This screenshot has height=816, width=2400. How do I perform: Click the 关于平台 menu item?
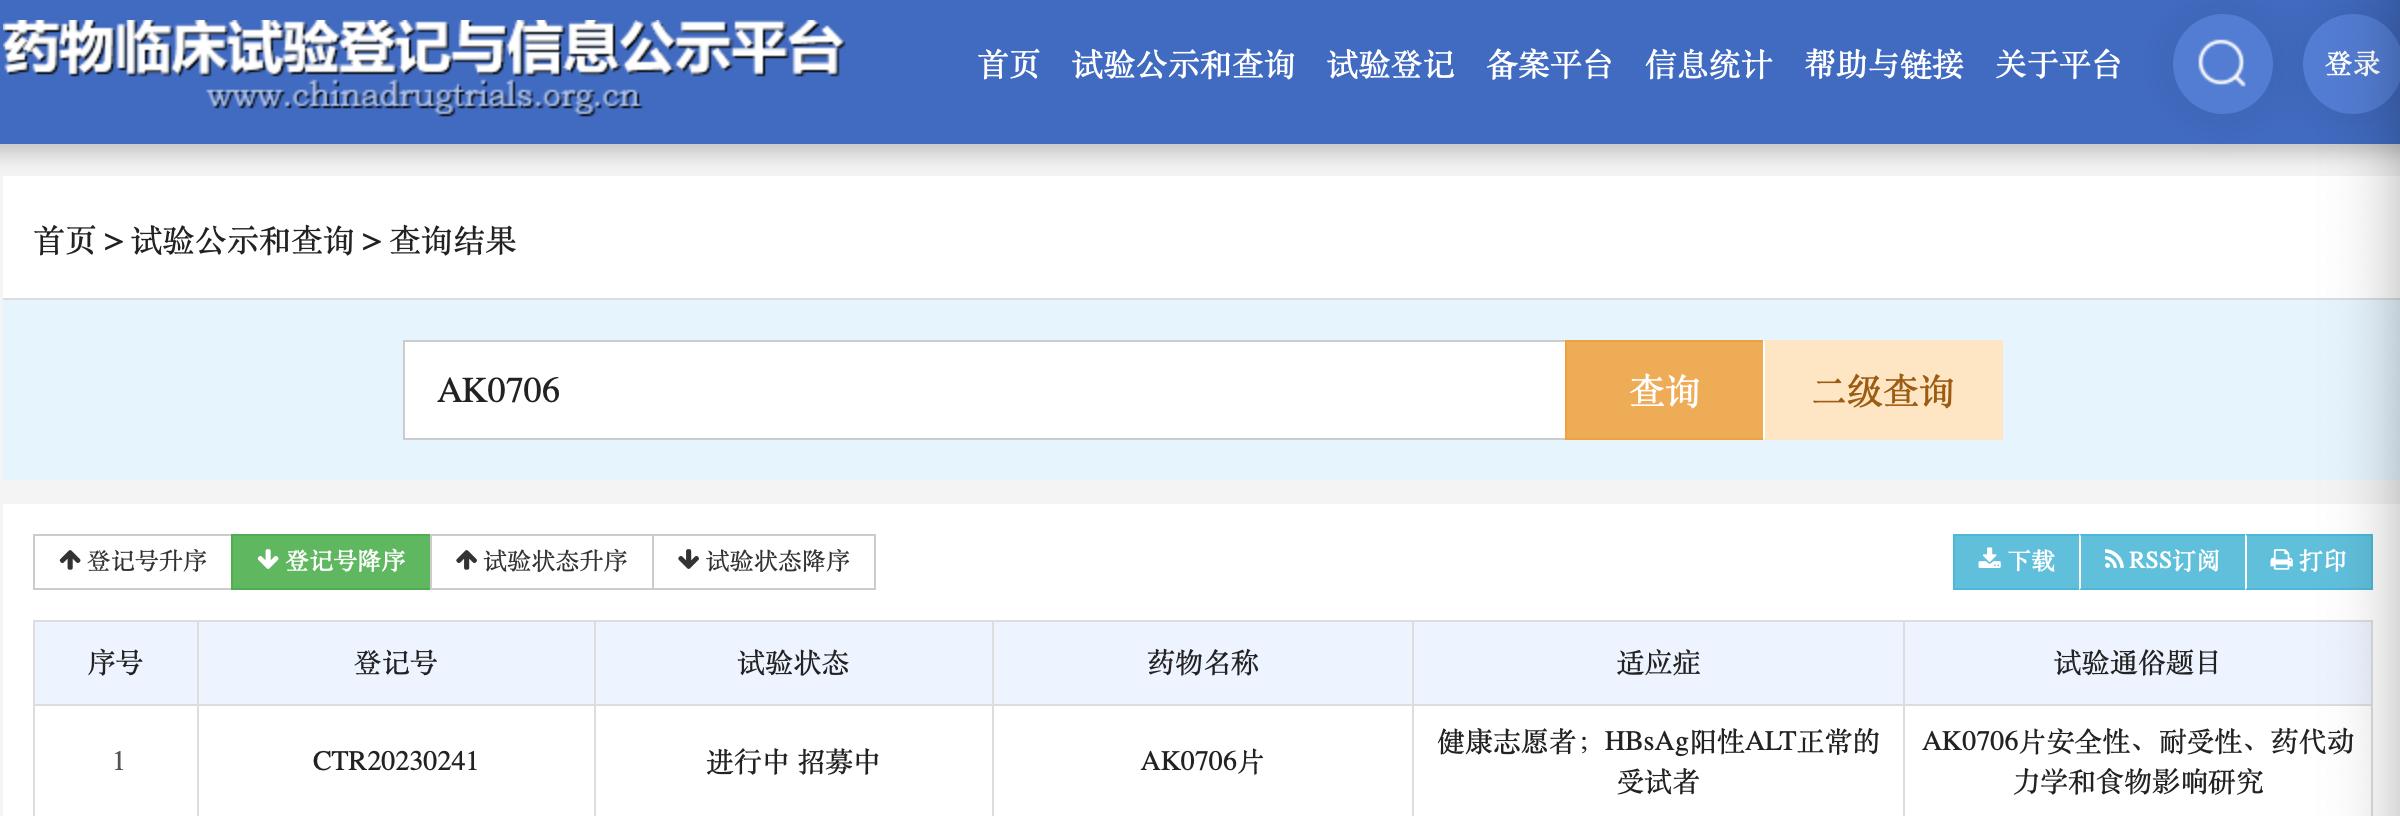(2057, 65)
